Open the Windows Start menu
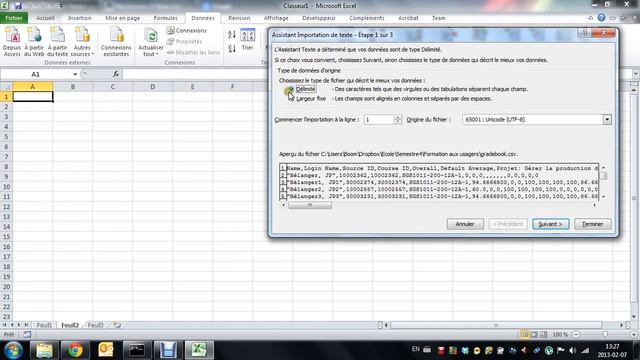Viewport: 640px width, 360px height. point(13,350)
